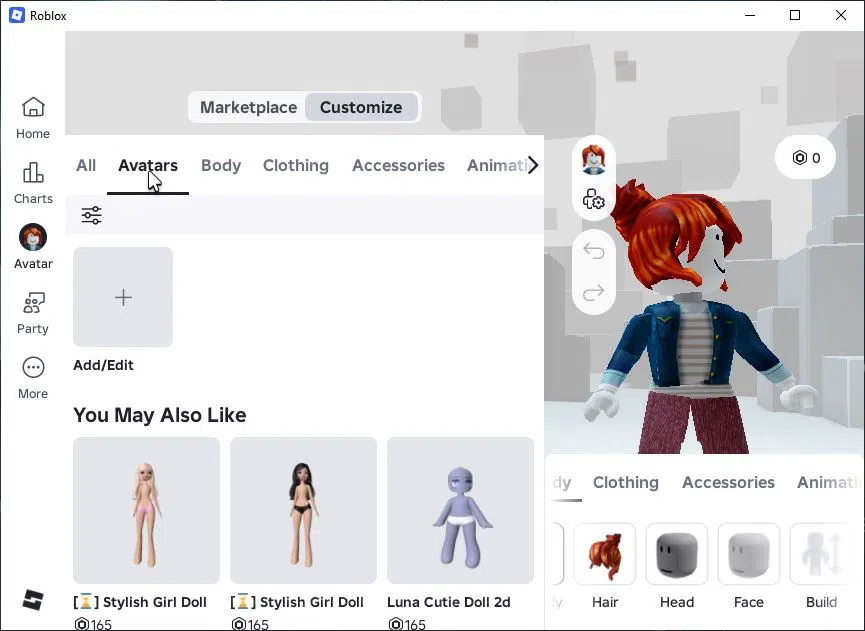Click the Luna Cutie Doll 2d title
This screenshot has height=631, width=865.
coord(448,602)
